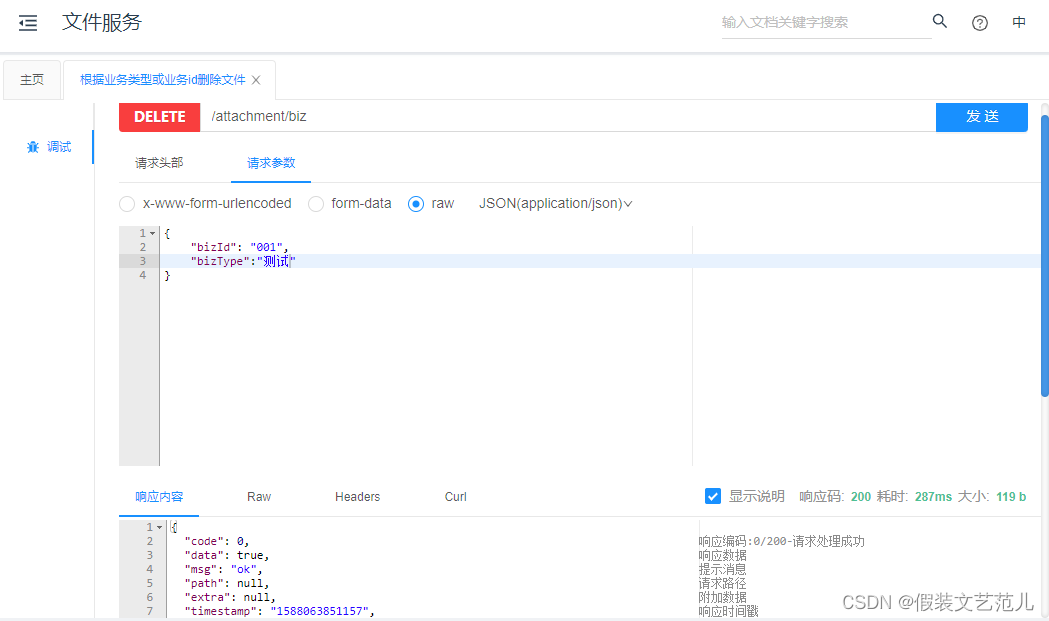1049x621 pixels.
Task: Click the search magnifier icon
Action: [940, 21]
